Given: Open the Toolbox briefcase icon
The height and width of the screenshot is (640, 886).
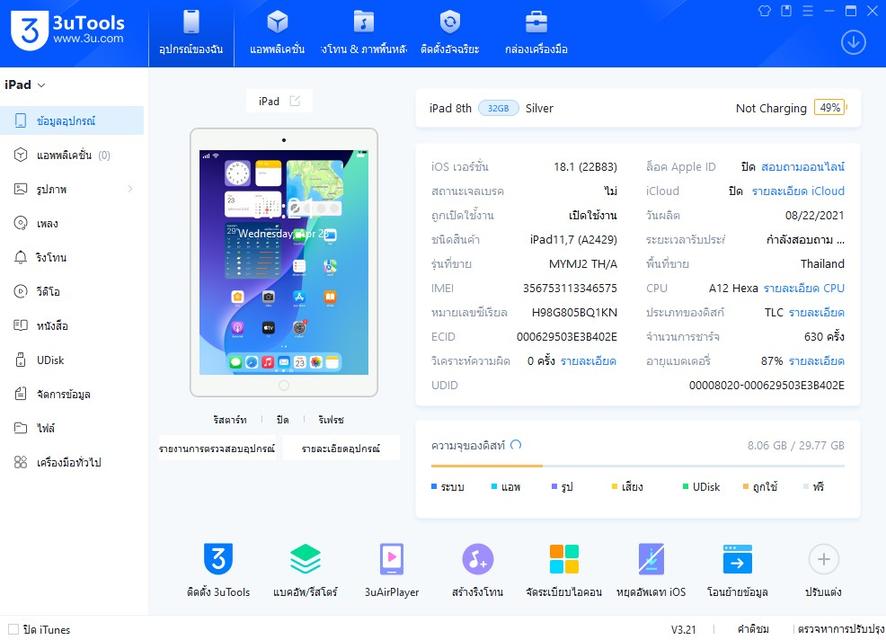Looking at the screenshot, I should [536, 22].
